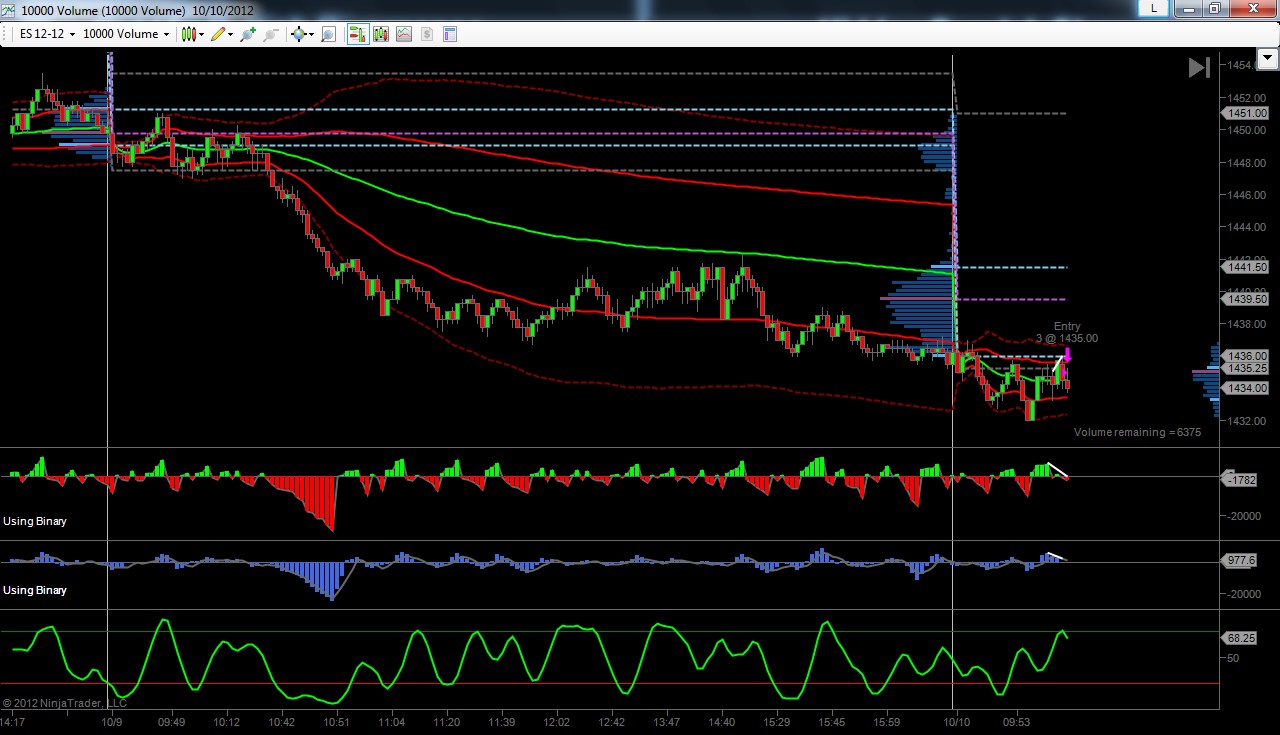Click the 'Volume remaining = 6375' text
The image size is (1280, 735).
[x=1137, y=432]
